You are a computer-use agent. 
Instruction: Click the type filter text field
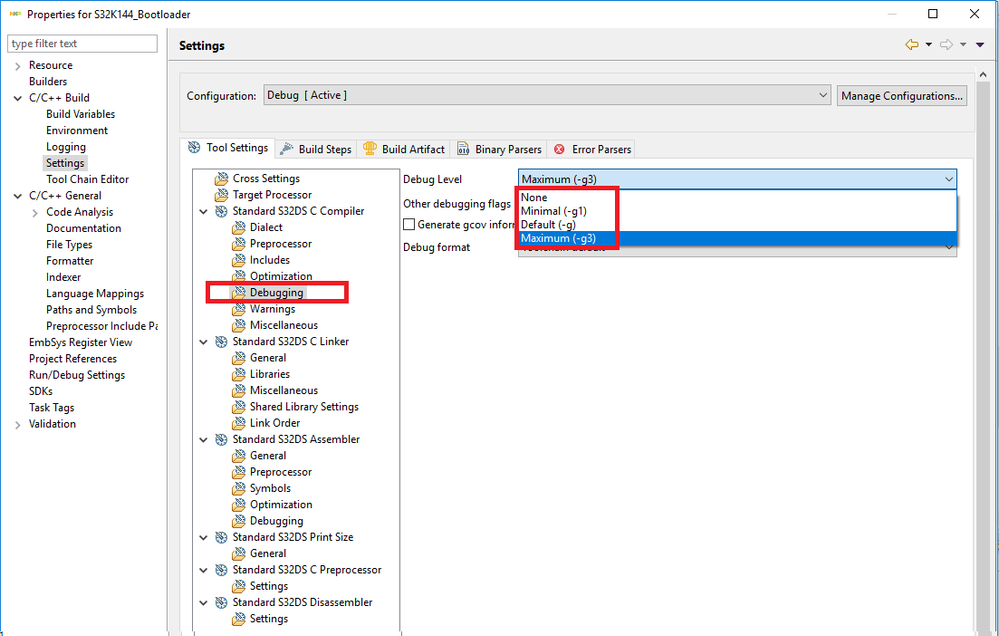coord(82,43)
